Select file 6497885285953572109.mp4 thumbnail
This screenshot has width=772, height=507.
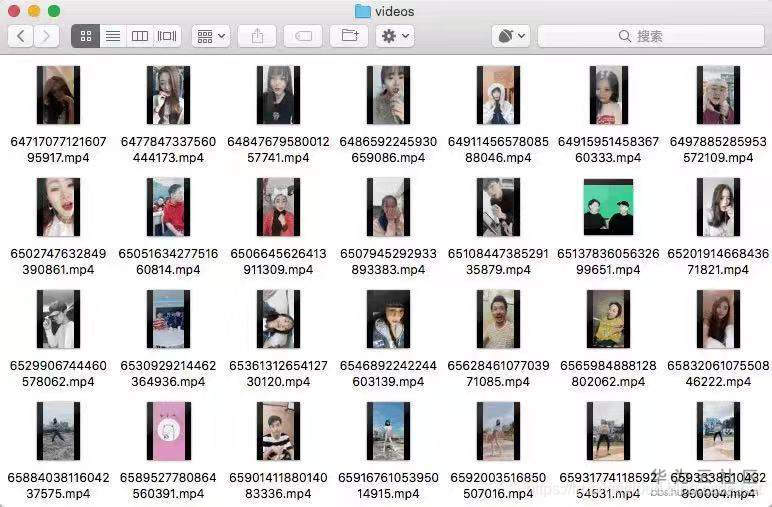pos(718,95)
